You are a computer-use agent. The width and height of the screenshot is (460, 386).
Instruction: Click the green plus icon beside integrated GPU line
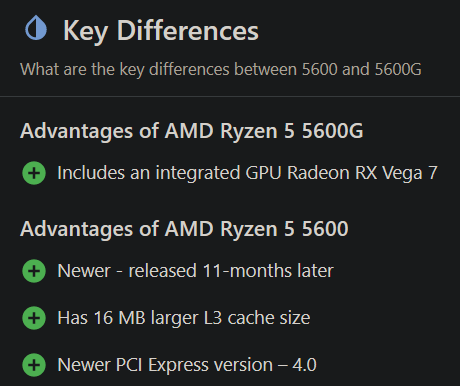coord(34,173)
